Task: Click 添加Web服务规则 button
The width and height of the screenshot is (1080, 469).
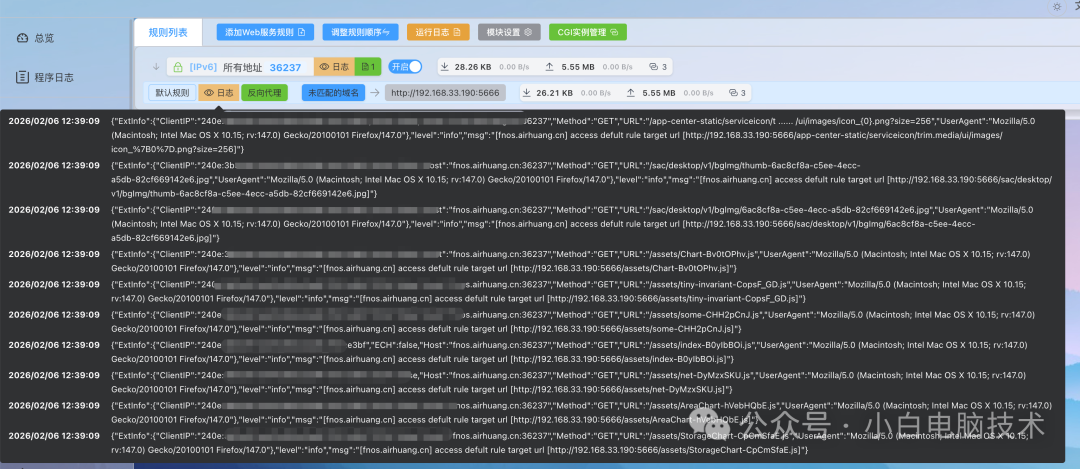Action: point(265,32)
